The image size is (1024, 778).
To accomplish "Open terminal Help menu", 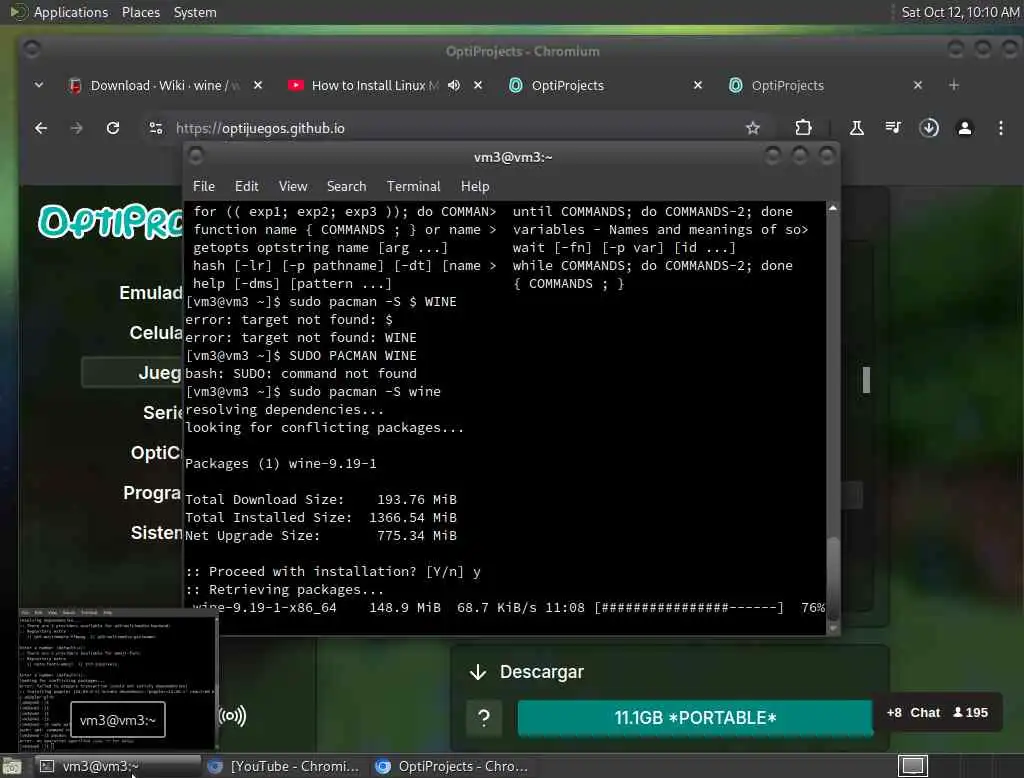I will pos(475,186).
